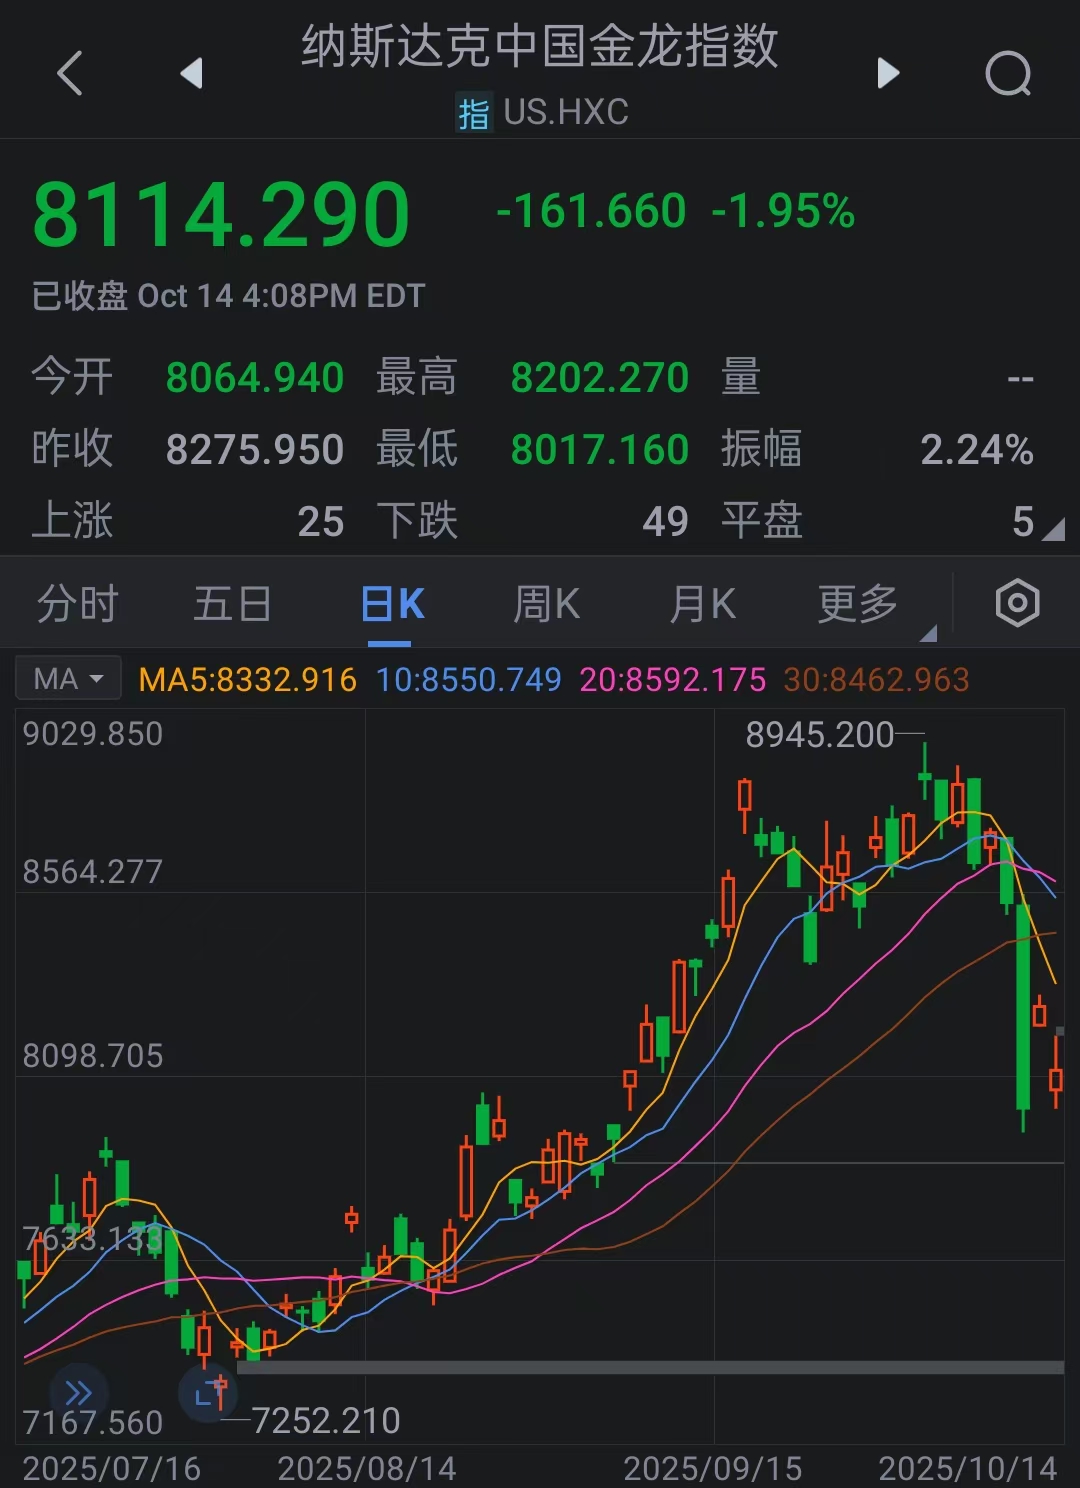
Task: Tap the day low value 8017.160
Action: pyautogui.click(x=600, y=449)
